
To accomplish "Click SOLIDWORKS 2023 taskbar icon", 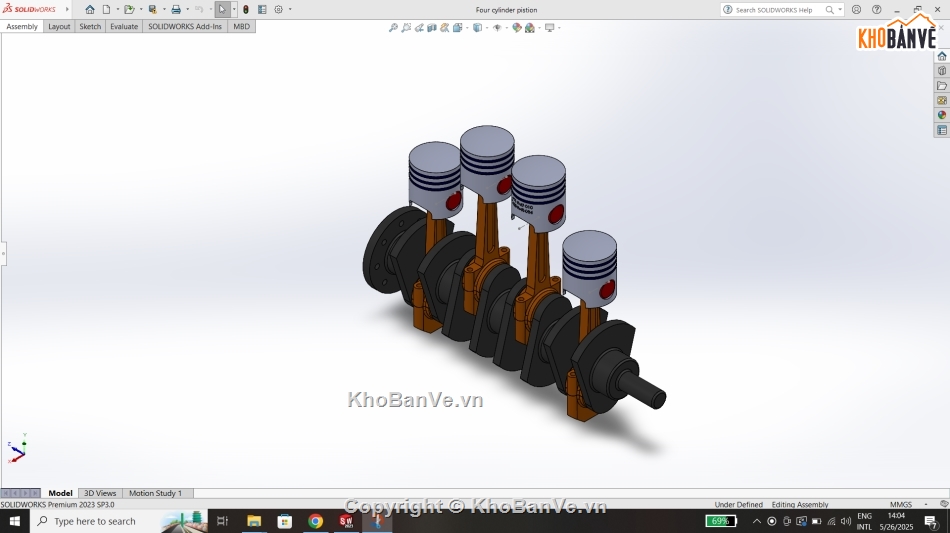I will 346,521.
